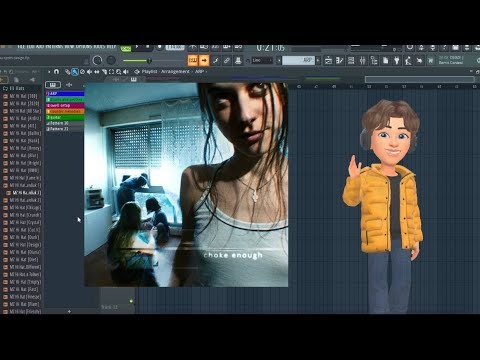Viewport: 480px width, 360px height.
Task: Open the PATTERNS menu
Action: 55,47
